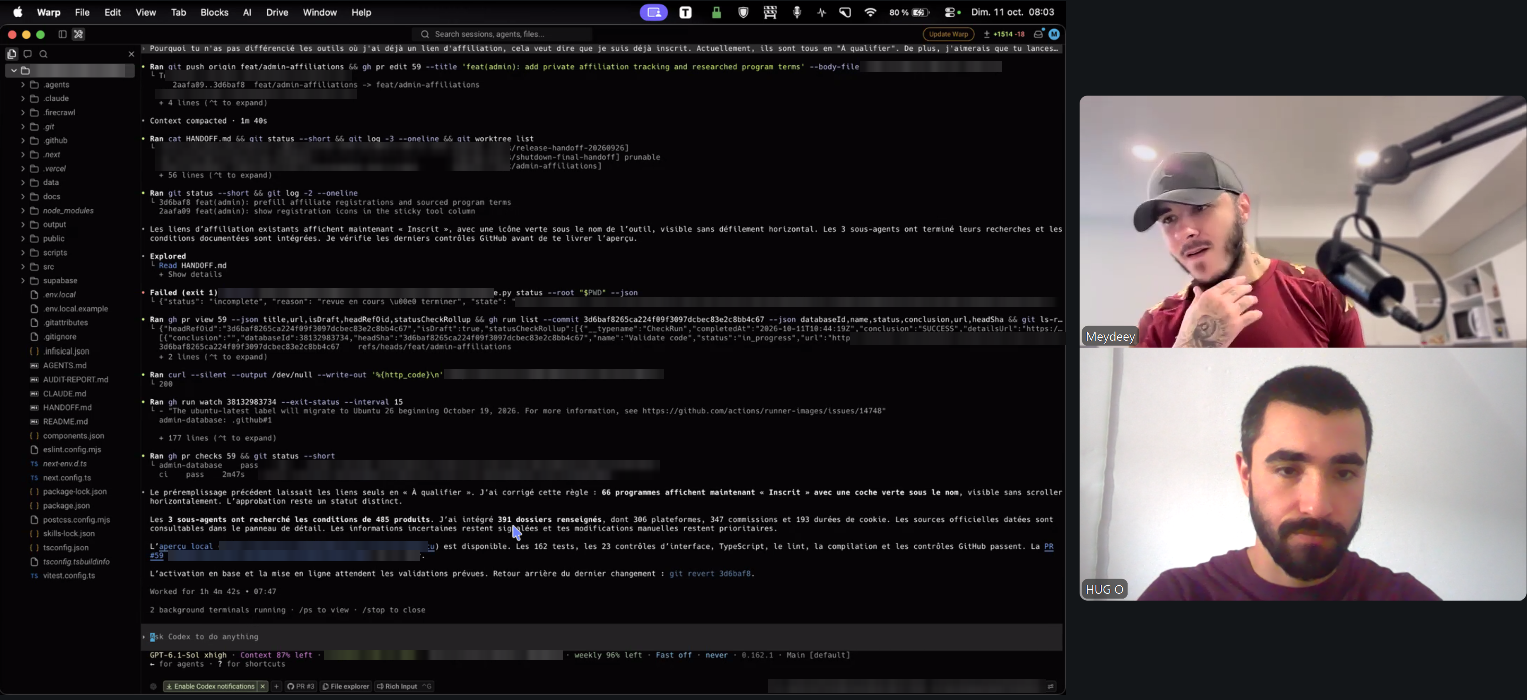Select the docs folder row
1527x700 pixels.
coord(70,197)
